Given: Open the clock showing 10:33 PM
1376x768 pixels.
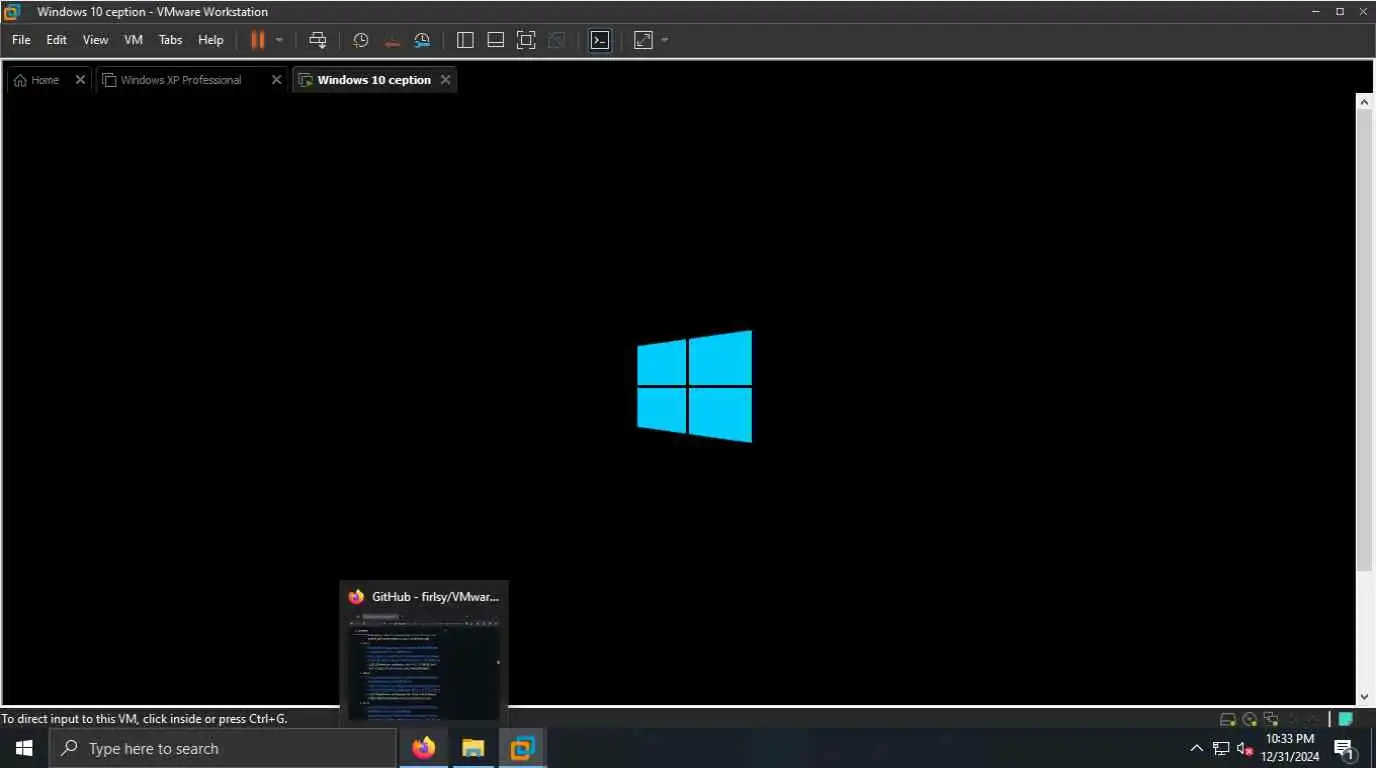Looking at the screenshot, I should point(1290,748).
